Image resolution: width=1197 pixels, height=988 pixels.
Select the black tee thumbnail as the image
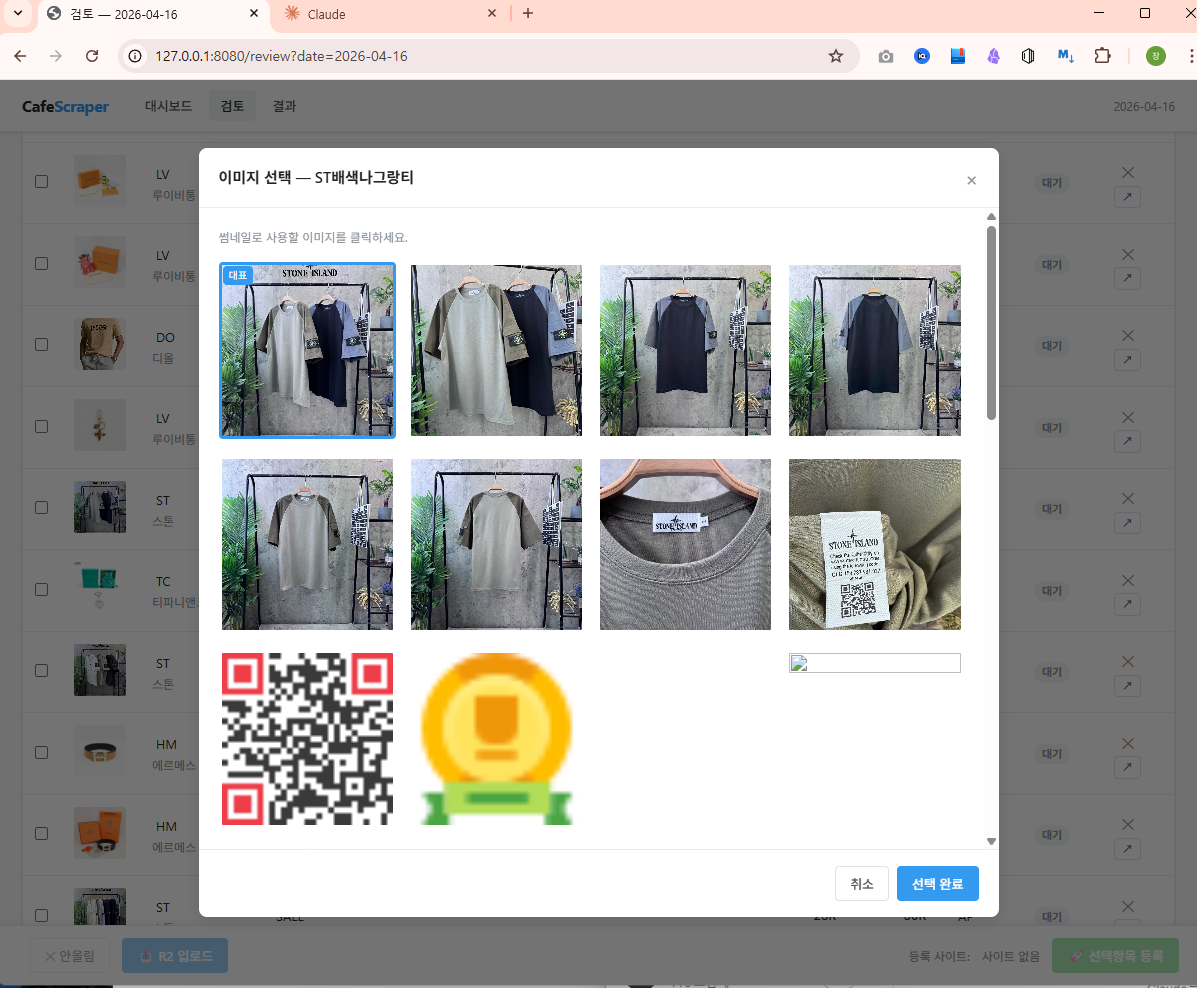[x=685, y=350]
